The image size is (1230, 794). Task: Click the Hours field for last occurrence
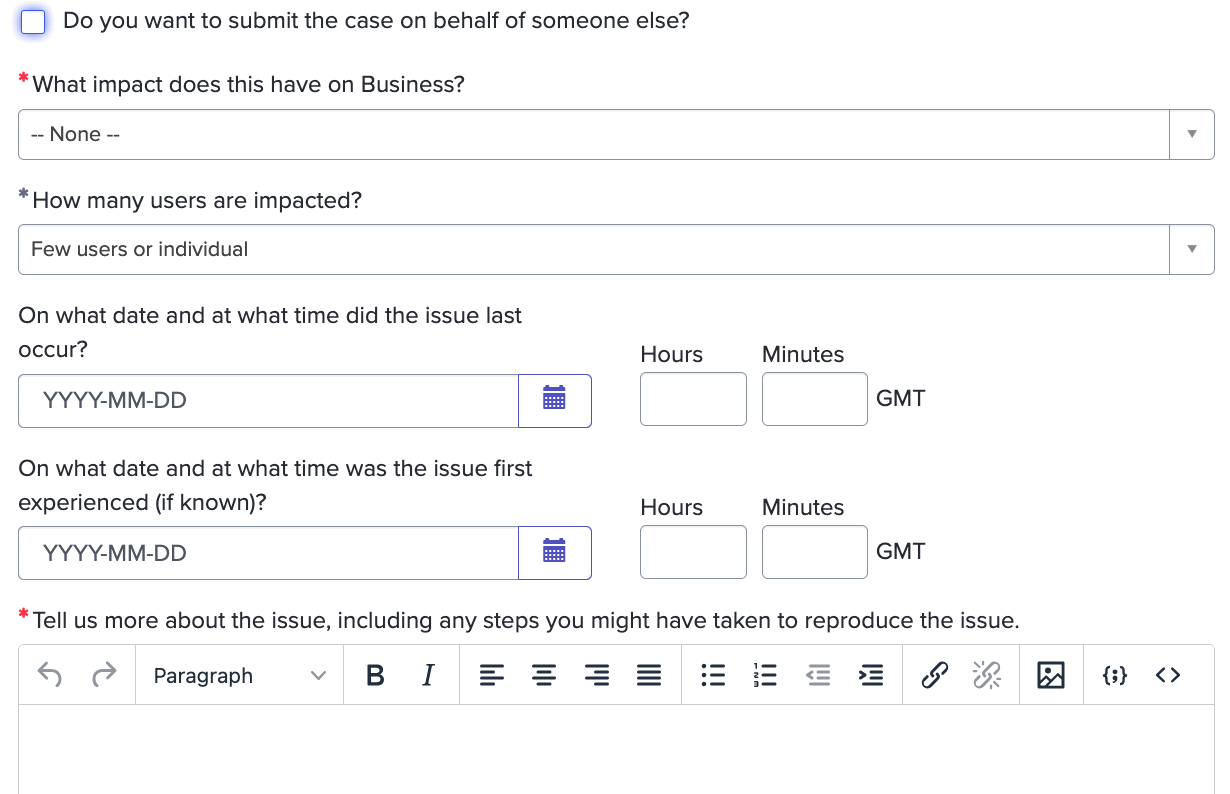(693, 399)
